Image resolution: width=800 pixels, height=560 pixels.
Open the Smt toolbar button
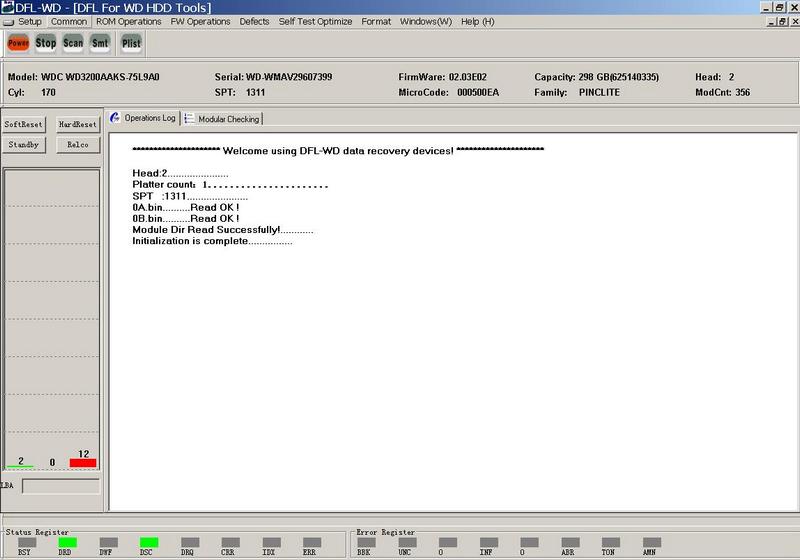tap(100, 43)
